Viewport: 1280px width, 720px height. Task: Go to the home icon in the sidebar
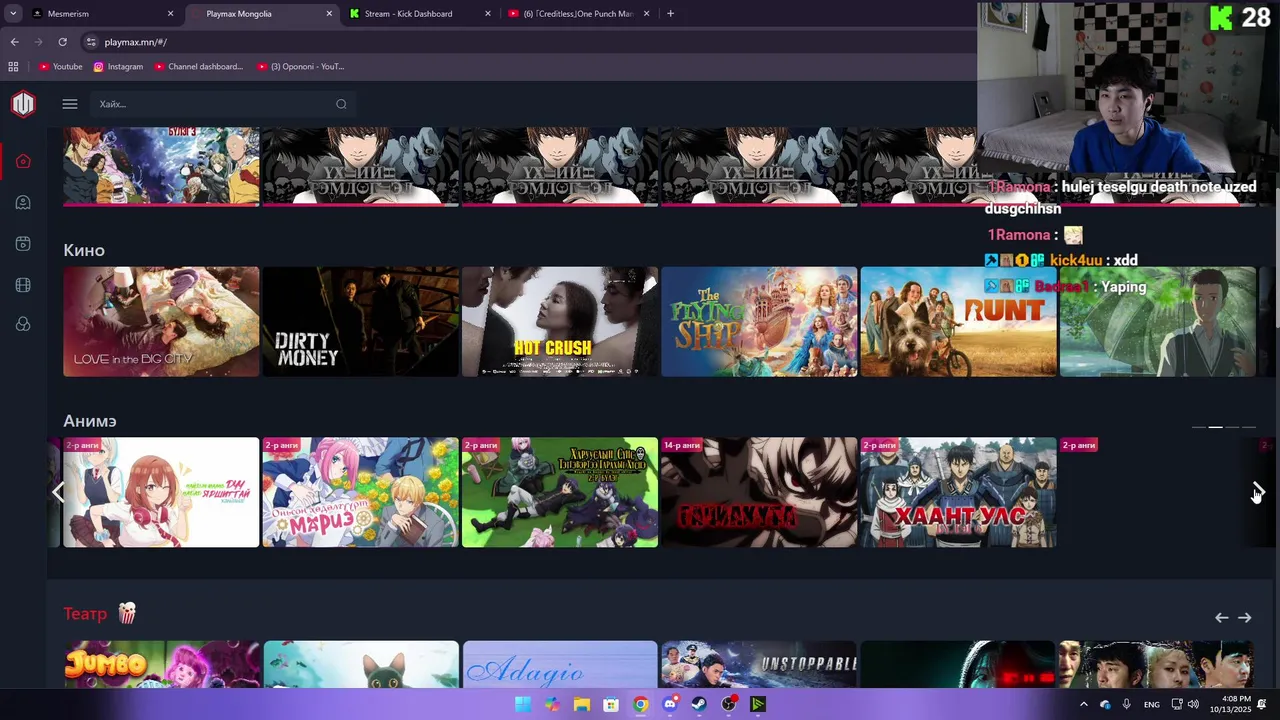23,161
